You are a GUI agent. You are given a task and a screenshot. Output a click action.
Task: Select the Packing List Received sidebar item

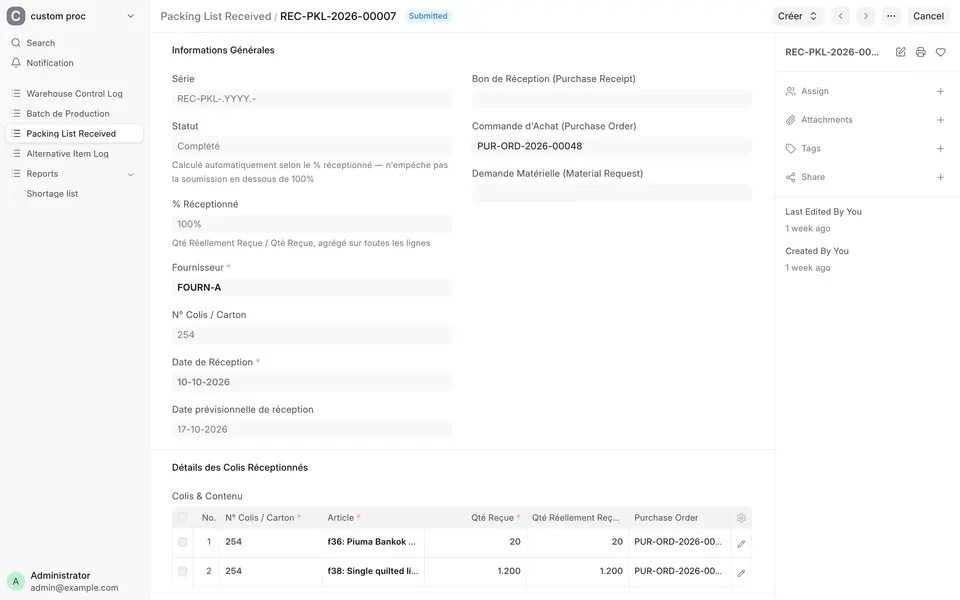(x=74, y=133)
